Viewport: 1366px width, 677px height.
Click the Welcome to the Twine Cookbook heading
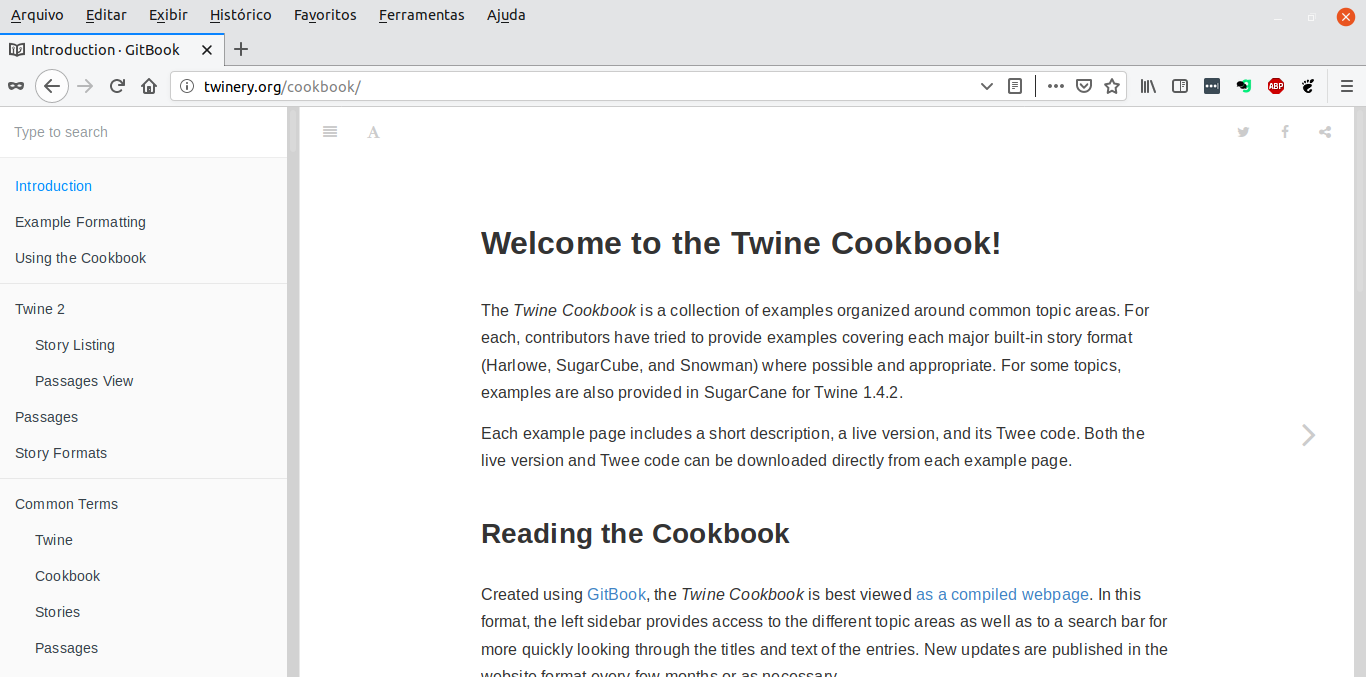(741, 243)
